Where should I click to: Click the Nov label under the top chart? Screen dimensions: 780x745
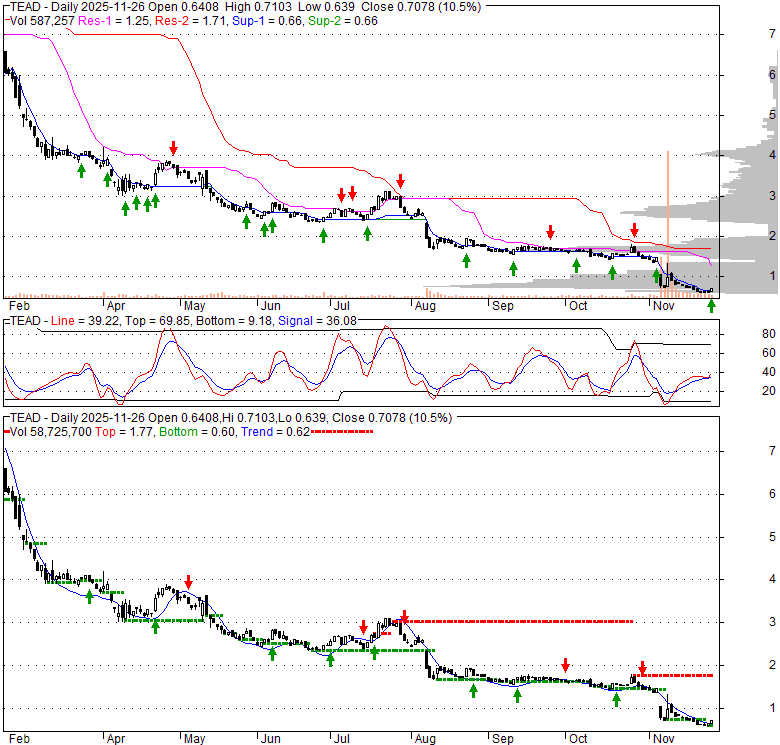[x=662, y=305]
